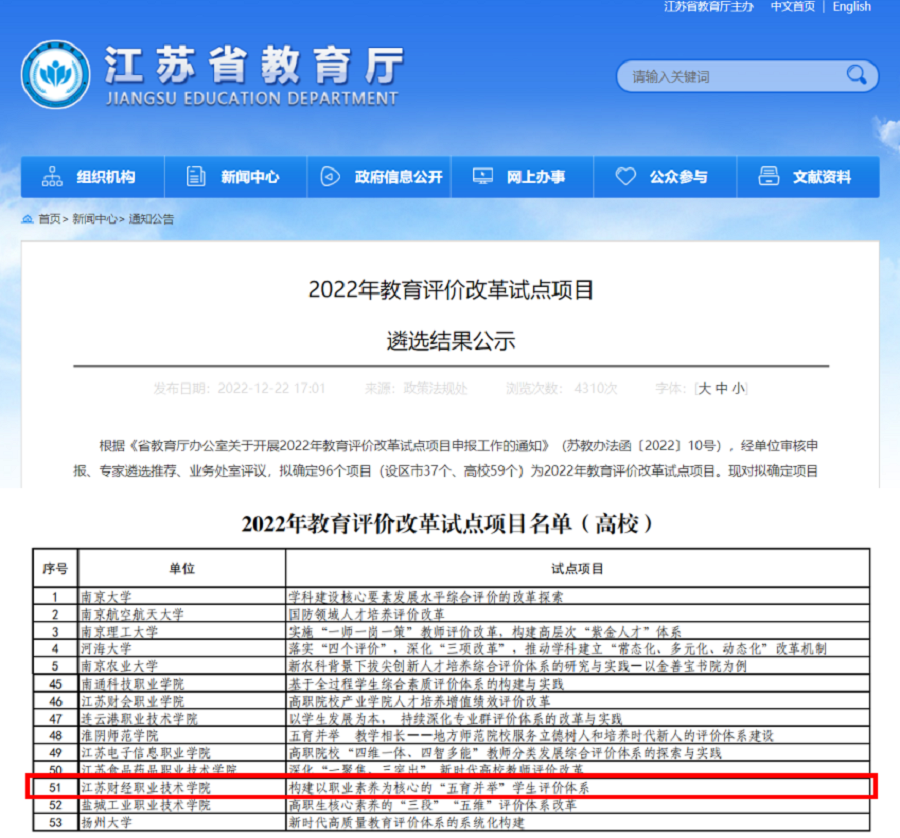Click the 试点项目 column header
Viewport: 900px width, 838px height.
577,568
